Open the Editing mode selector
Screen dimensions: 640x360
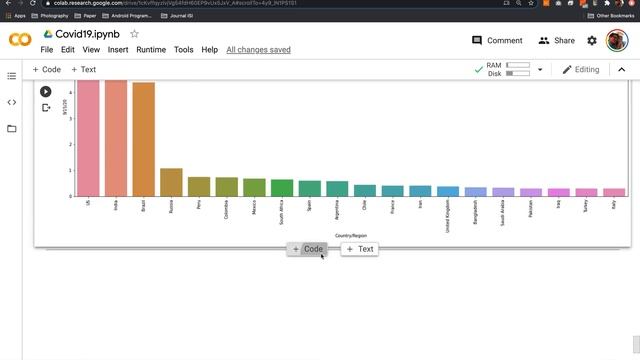pyautogui.click(x=580, y=69)
